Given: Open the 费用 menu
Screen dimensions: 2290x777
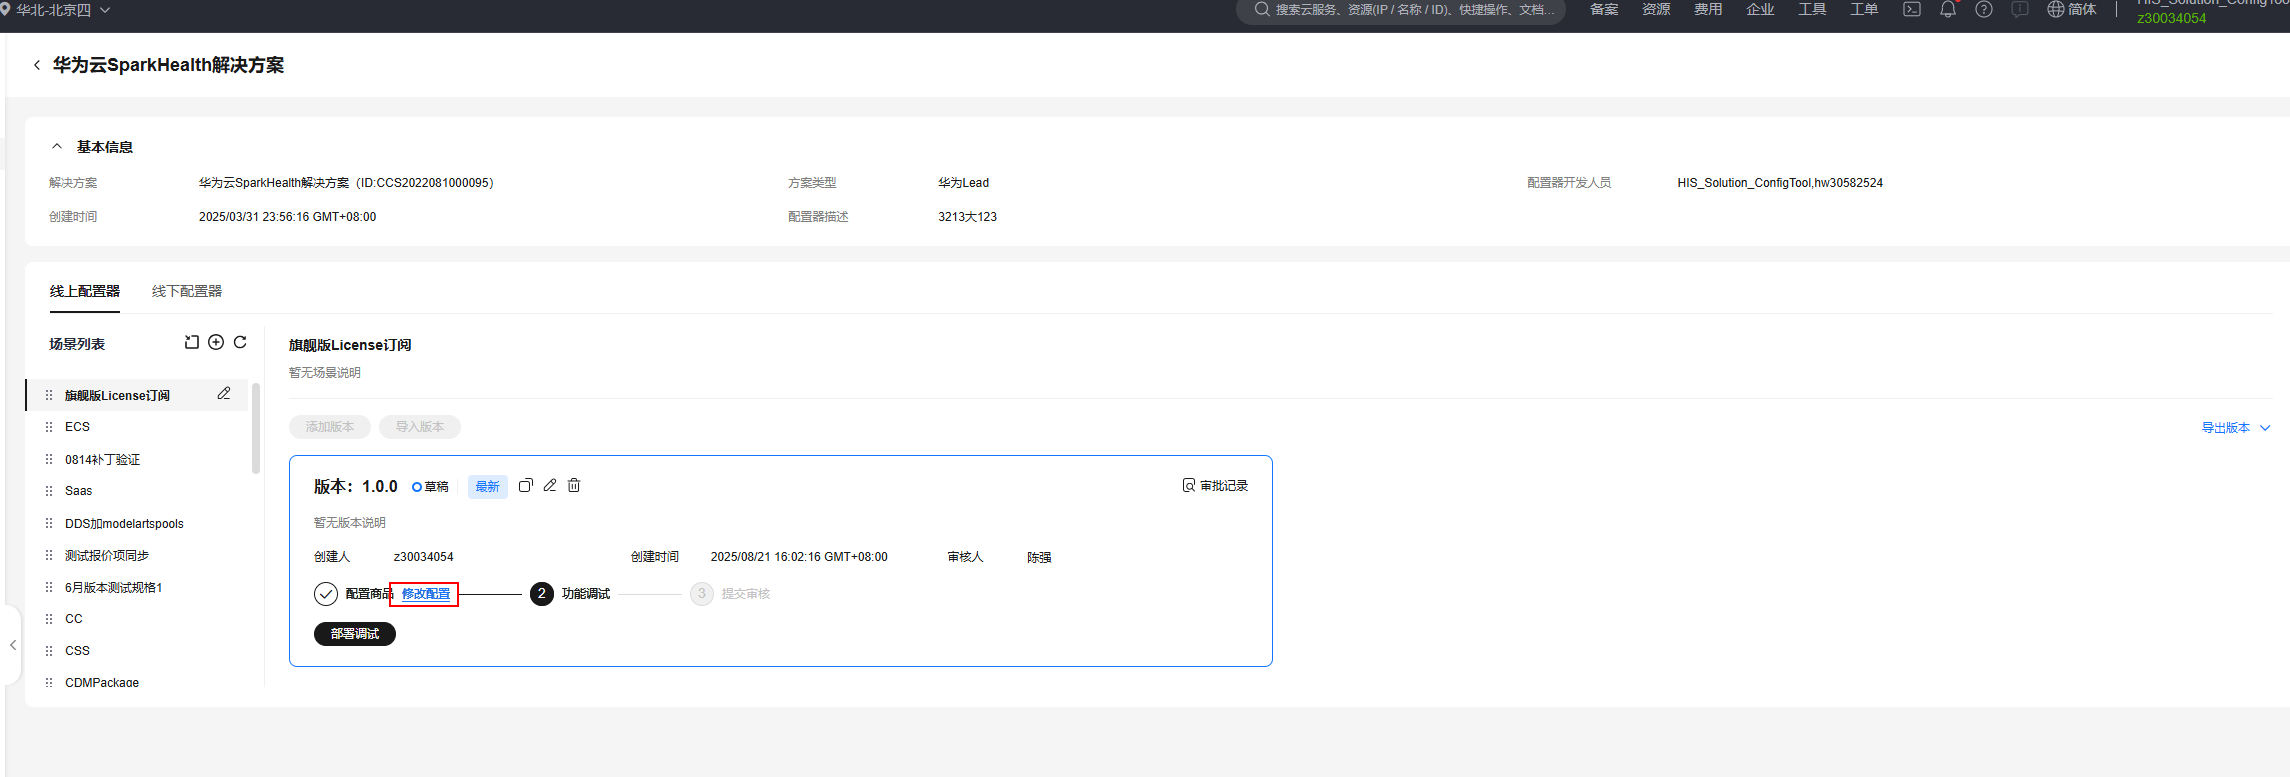Looking at the screenshot, I should [1708, 9].
